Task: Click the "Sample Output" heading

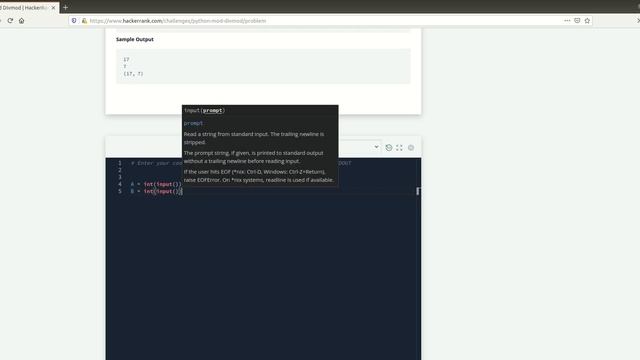Action: pos(135,39)
